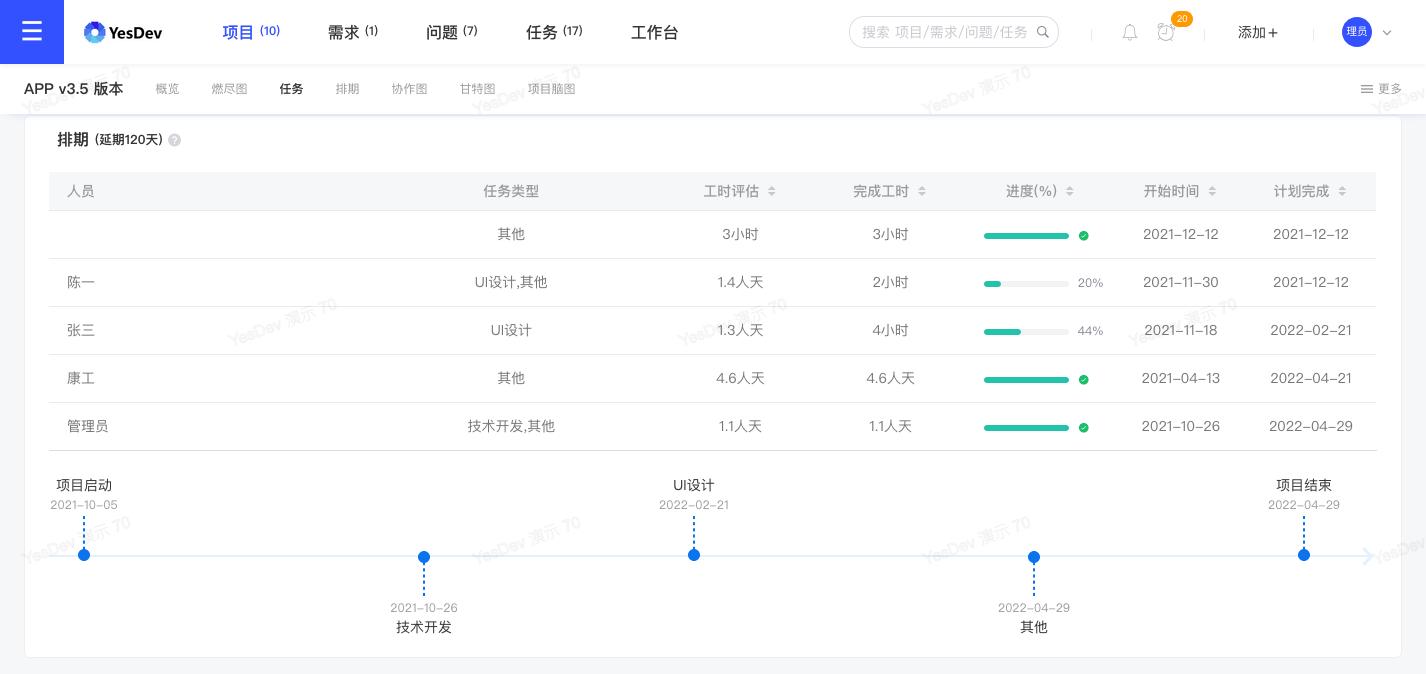Click the YesDev logo

point(122,32)
